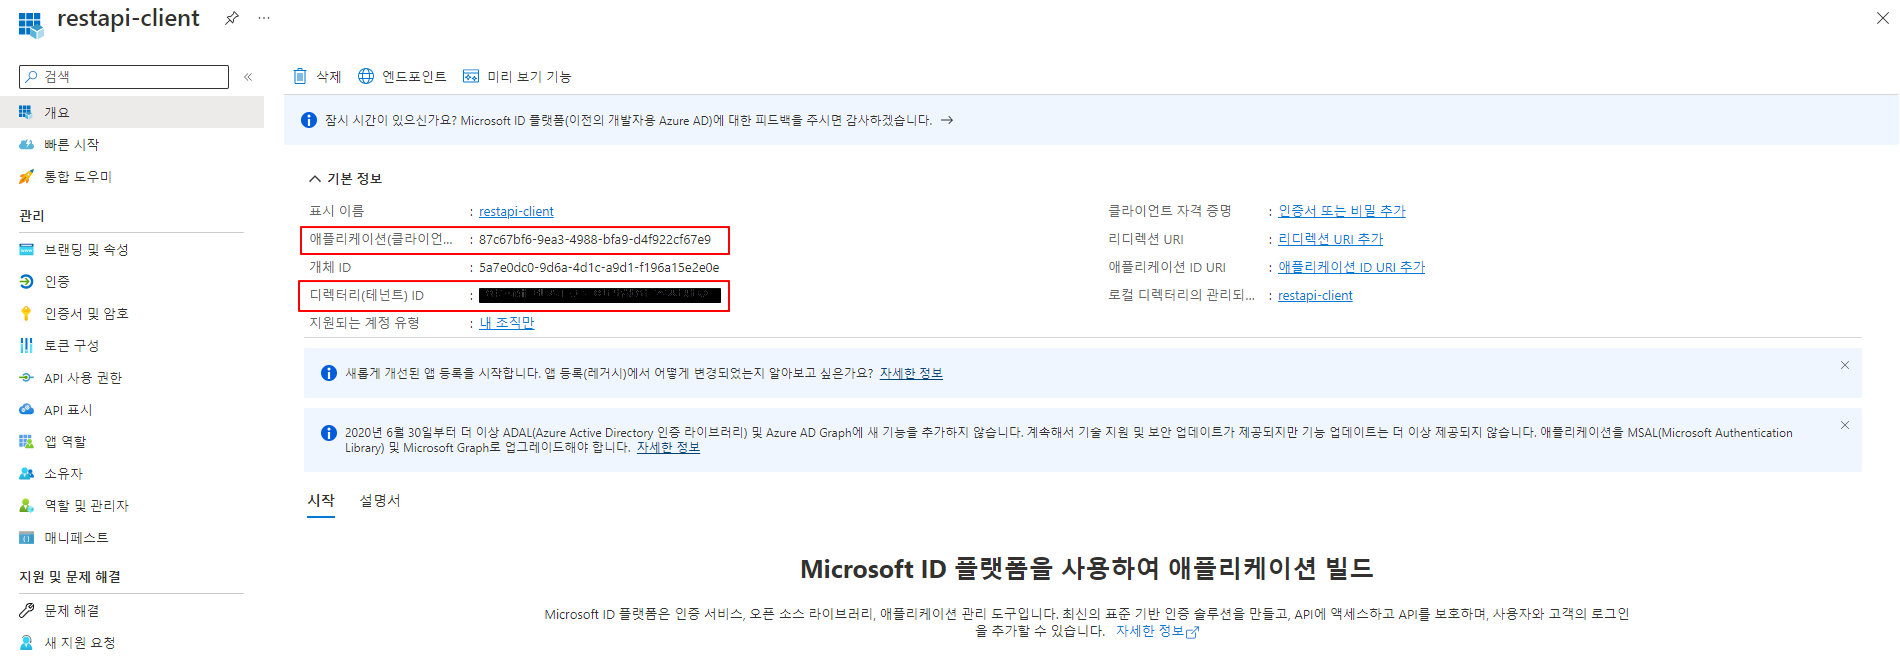This screenshot has height=657, width=1900.
Task: Click 애플리케이션 ID URI 추가 link
Action: point(1352,267)
